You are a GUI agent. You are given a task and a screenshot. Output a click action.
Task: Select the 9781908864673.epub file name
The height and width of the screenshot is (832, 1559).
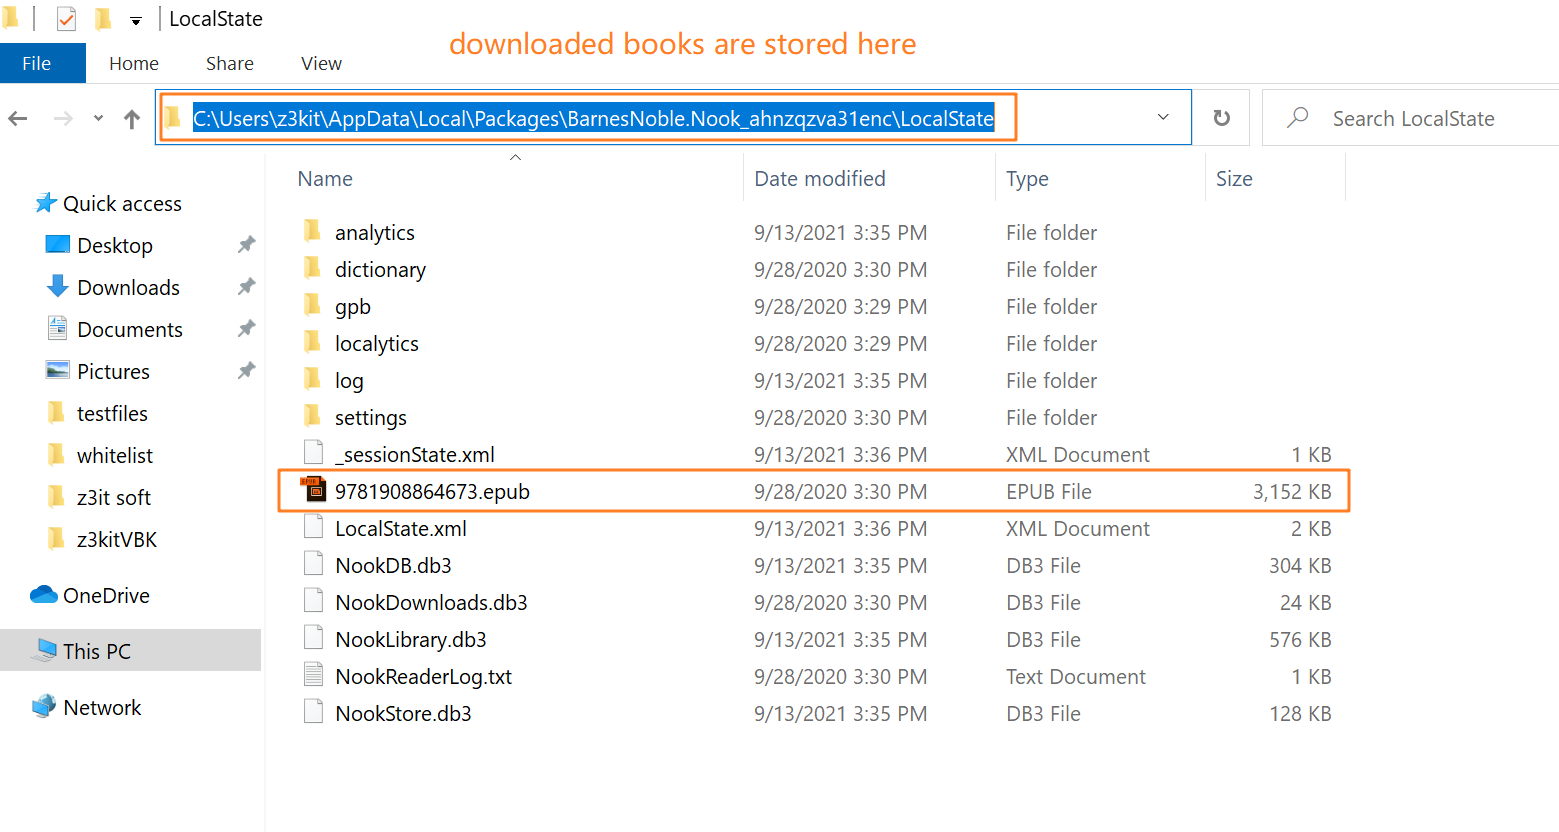point(432,492)
